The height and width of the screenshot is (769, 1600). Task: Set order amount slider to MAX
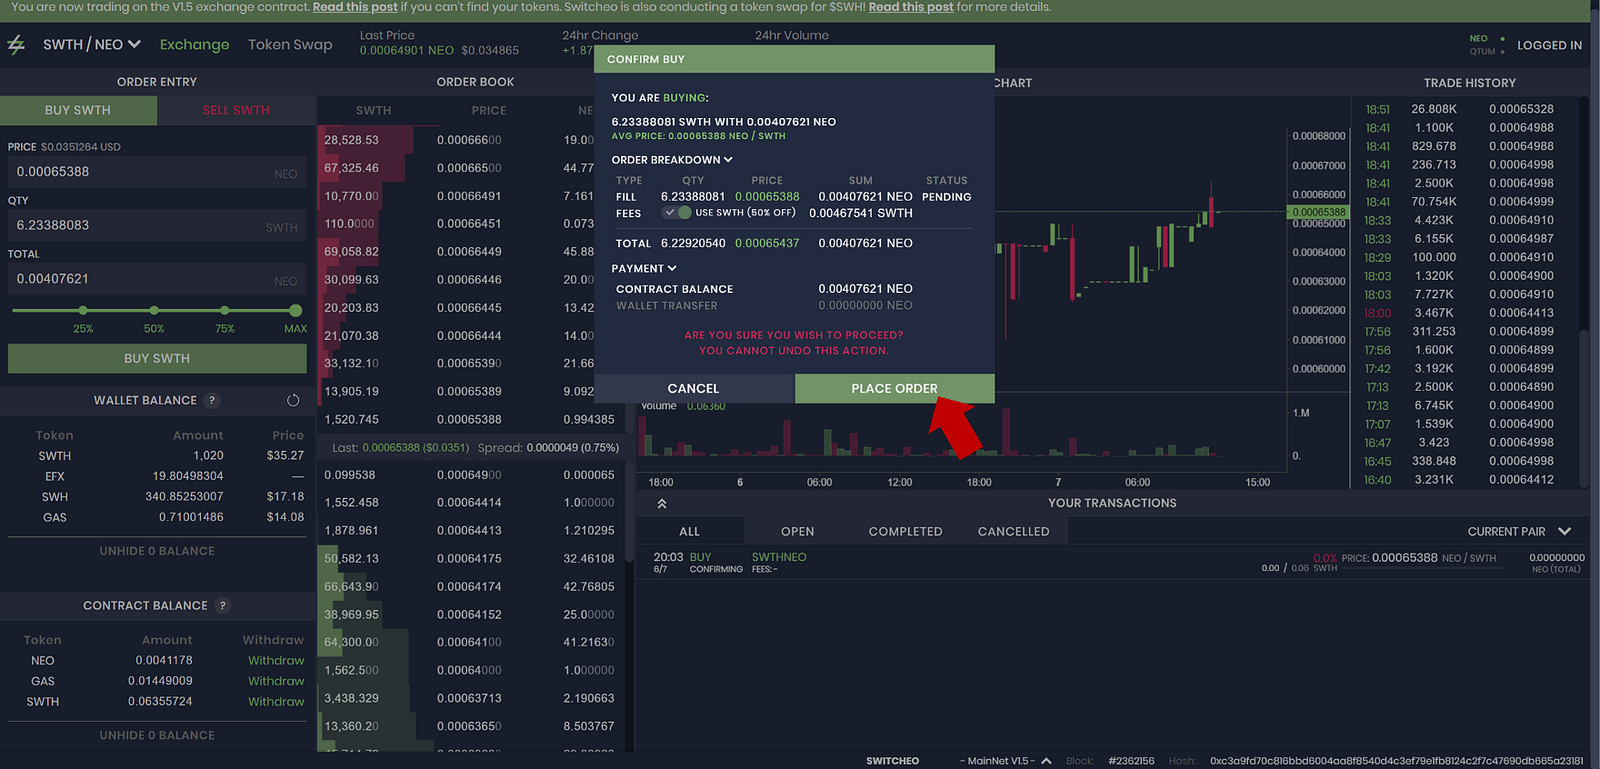(295, 311)
